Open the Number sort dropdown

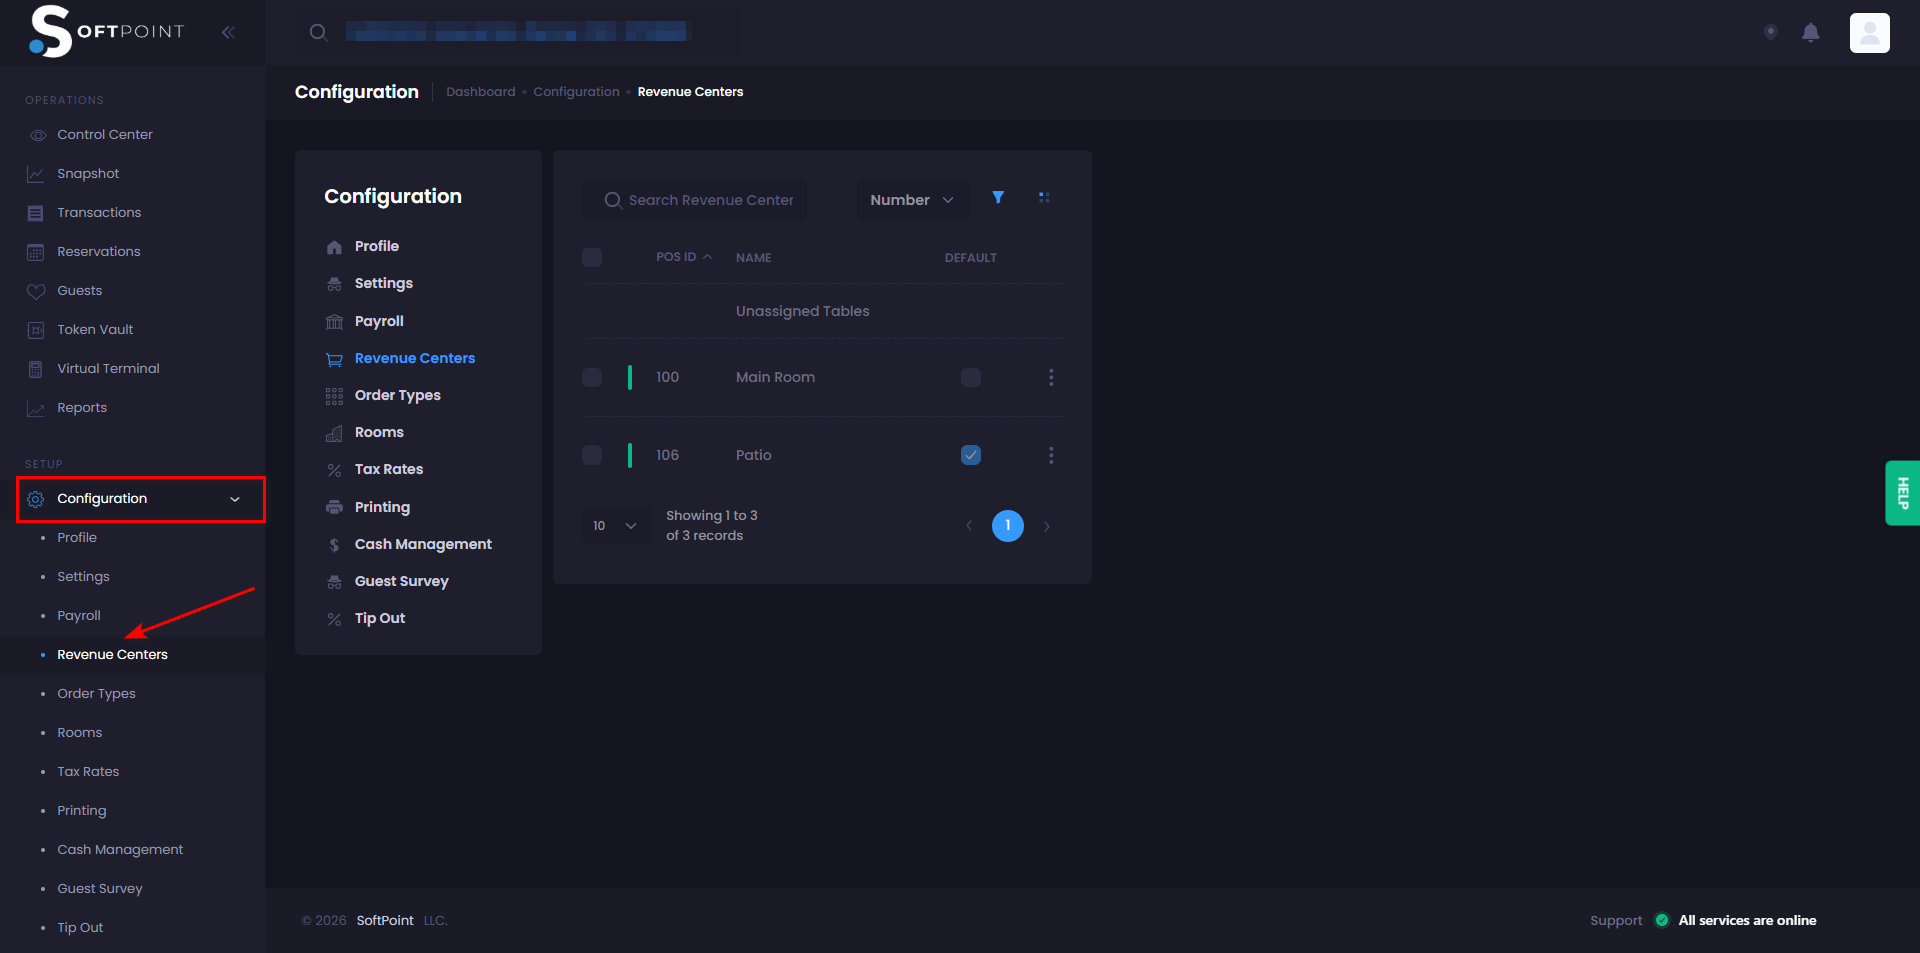(911, 200)
